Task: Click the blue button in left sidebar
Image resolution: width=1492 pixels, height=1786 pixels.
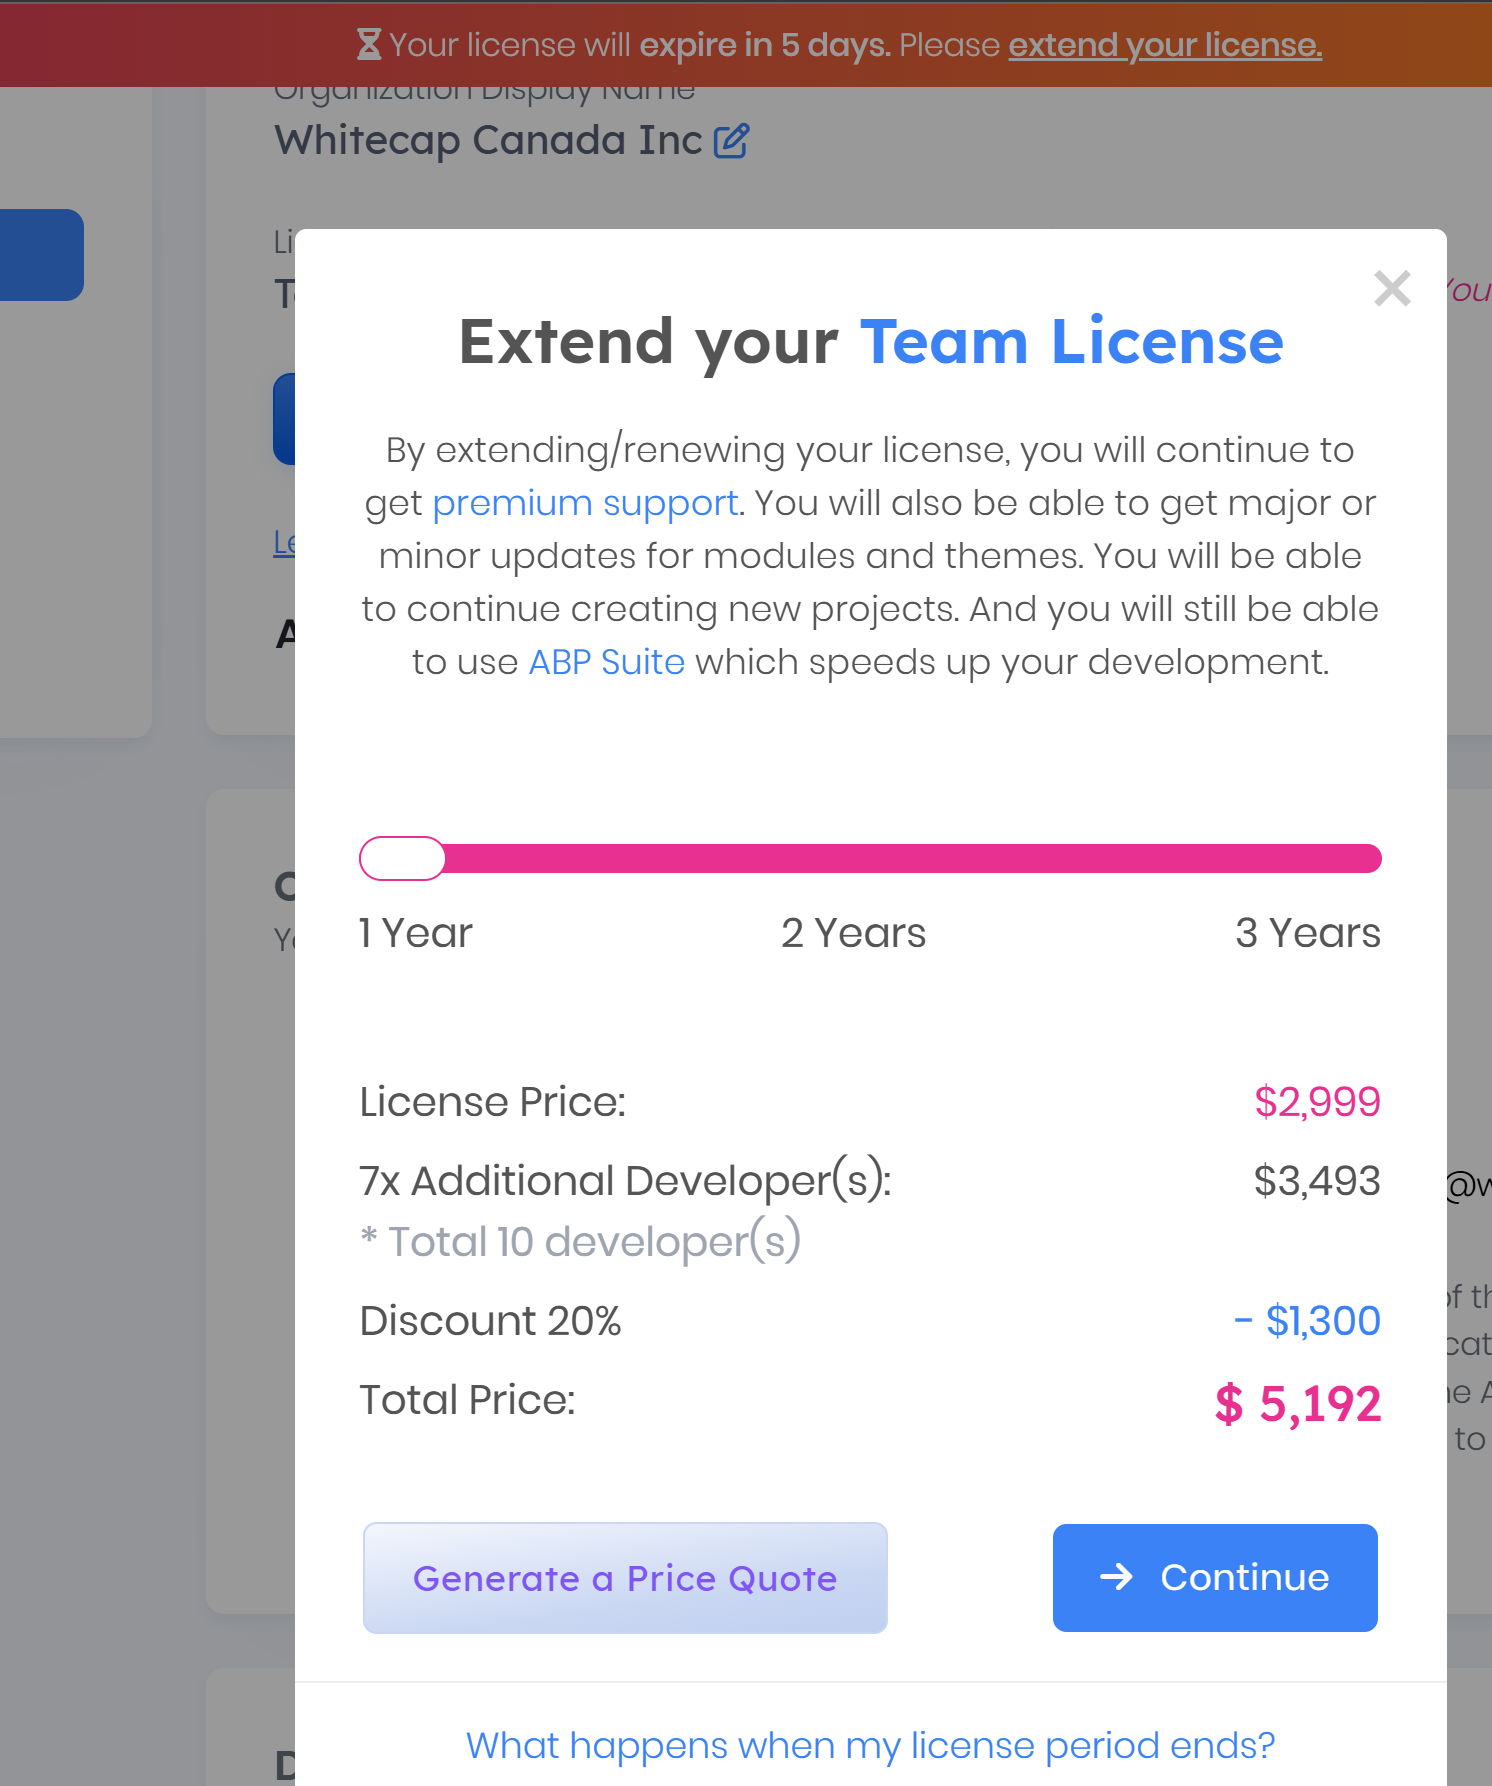Action: click(41, 255)
